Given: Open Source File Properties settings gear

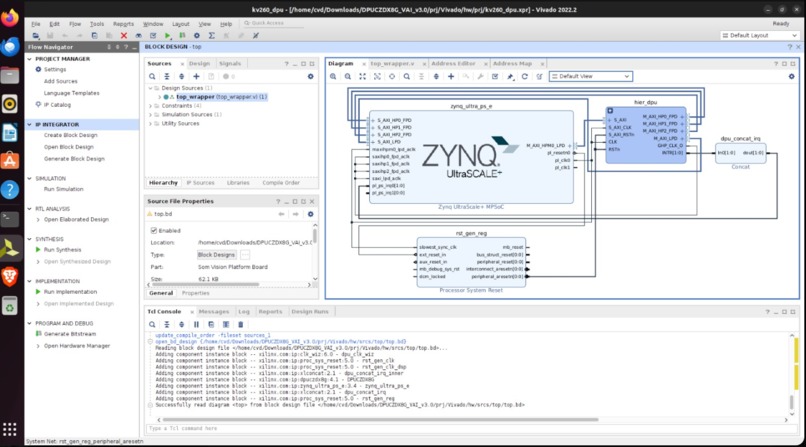Looking at the screenshot, I should 310,214.
